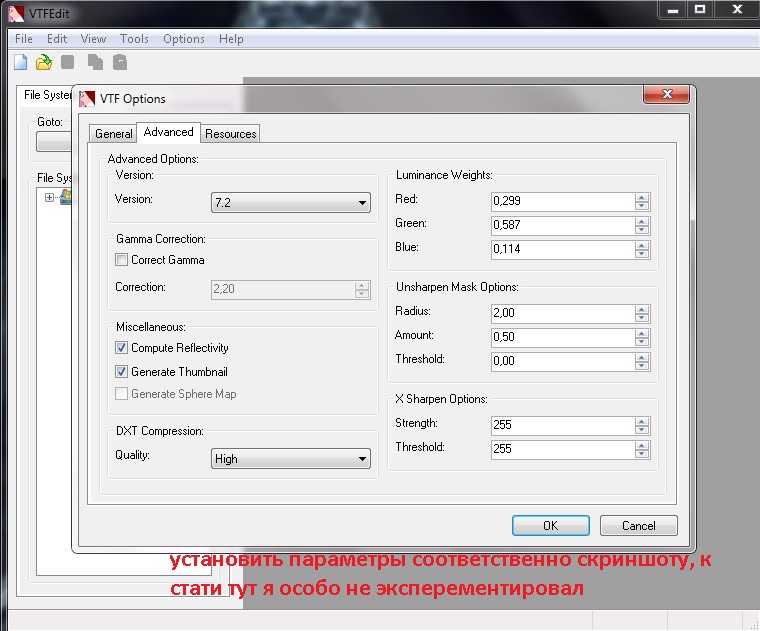
Task: Click the X Sharpen Threshold spinner arrows
Action: (642, 449)
